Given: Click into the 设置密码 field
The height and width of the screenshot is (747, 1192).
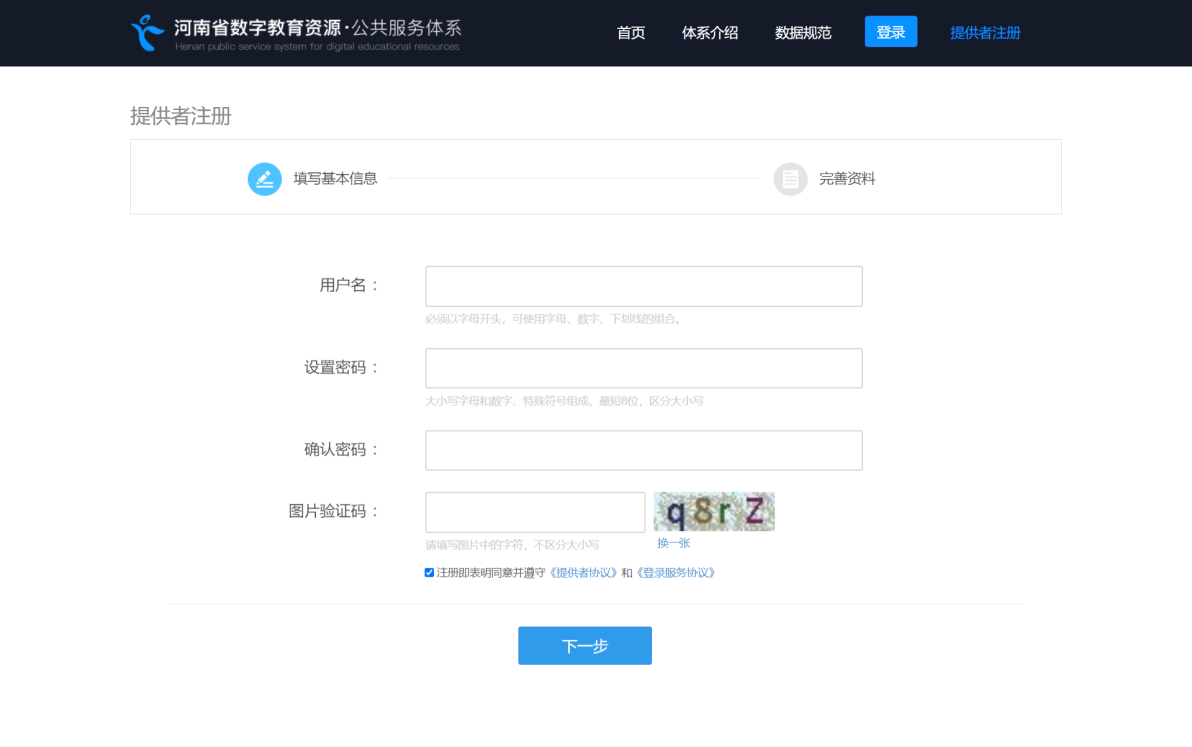Looking at the screenshot, I should tap(643, 368).
